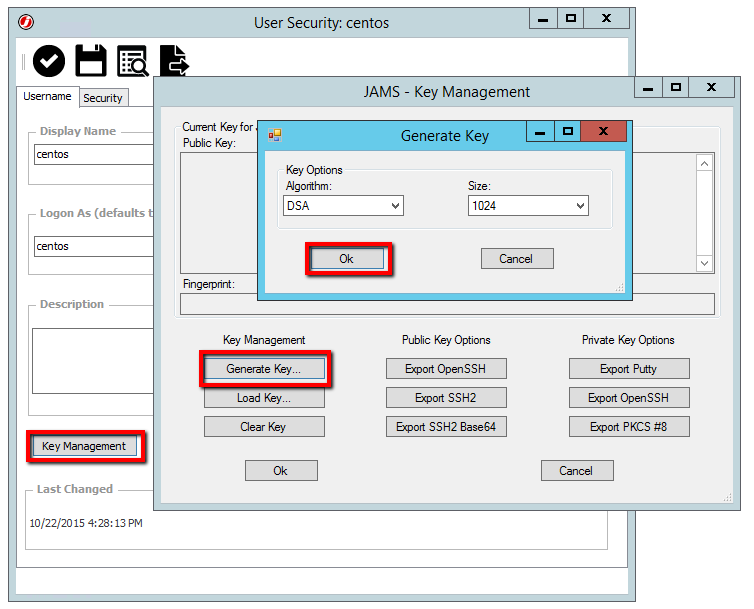754x609 pixels.
Task: Click the export document arrow icon
Action: pos(174,61)
